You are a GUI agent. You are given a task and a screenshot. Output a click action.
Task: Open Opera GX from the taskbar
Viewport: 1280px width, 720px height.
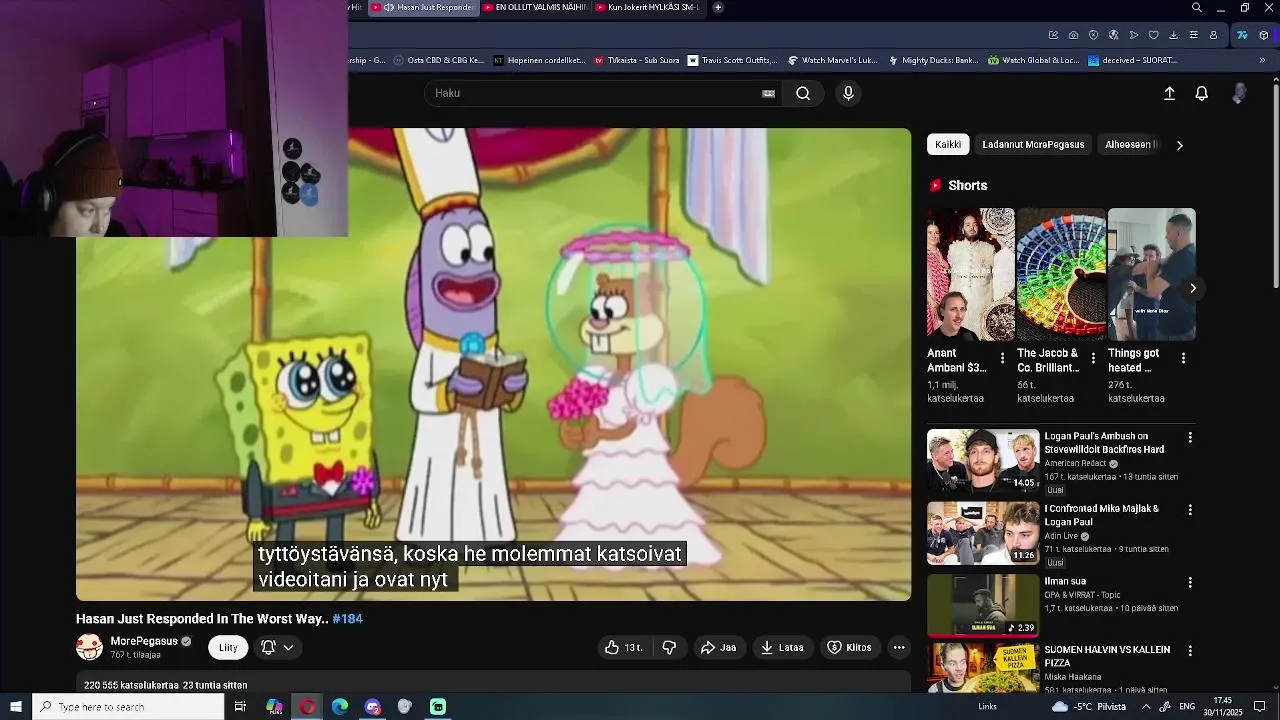pos(307,707)
